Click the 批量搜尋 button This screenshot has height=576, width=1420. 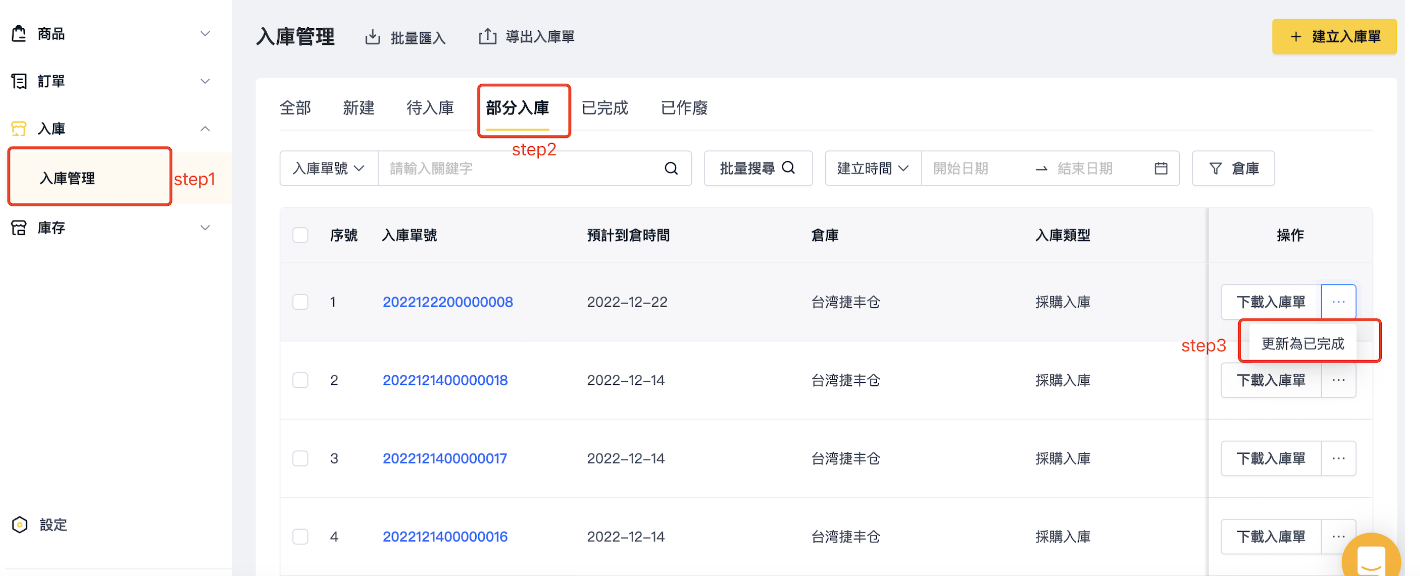758,169
